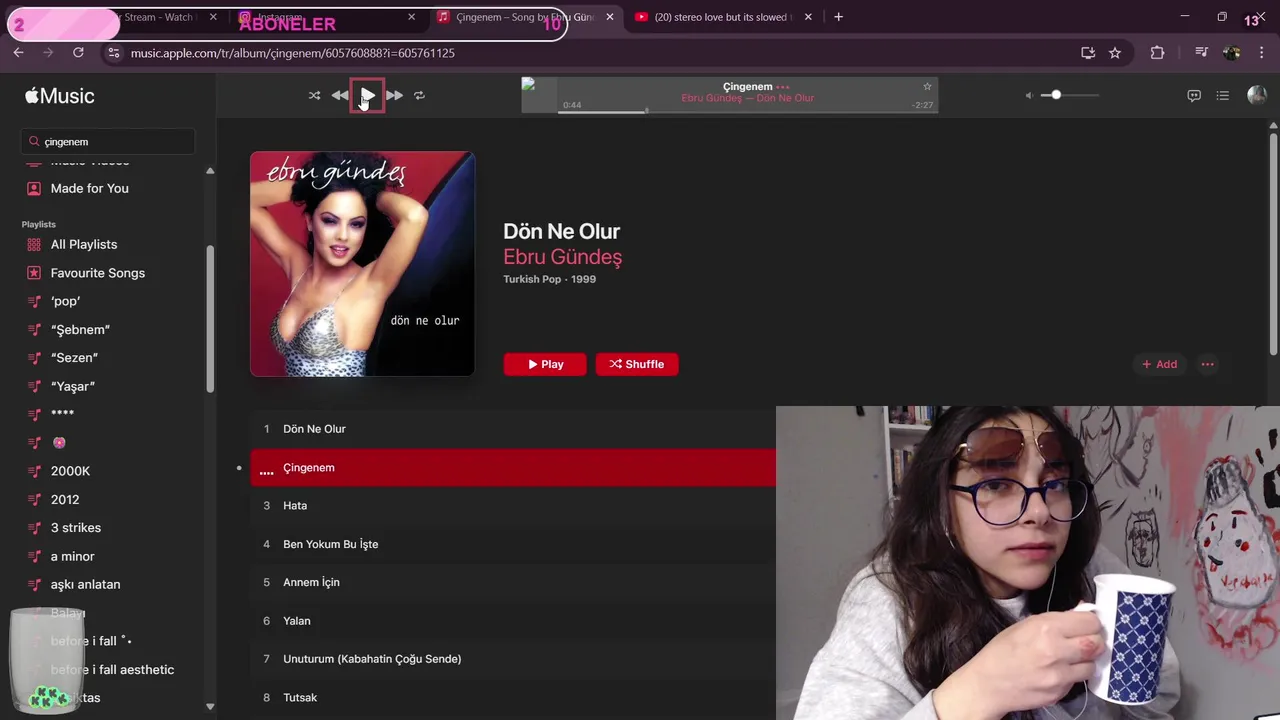The width and height of the screenshot is (1280, 720).
Task: Open the account profile avatar
Action: tap(1257, 96)
